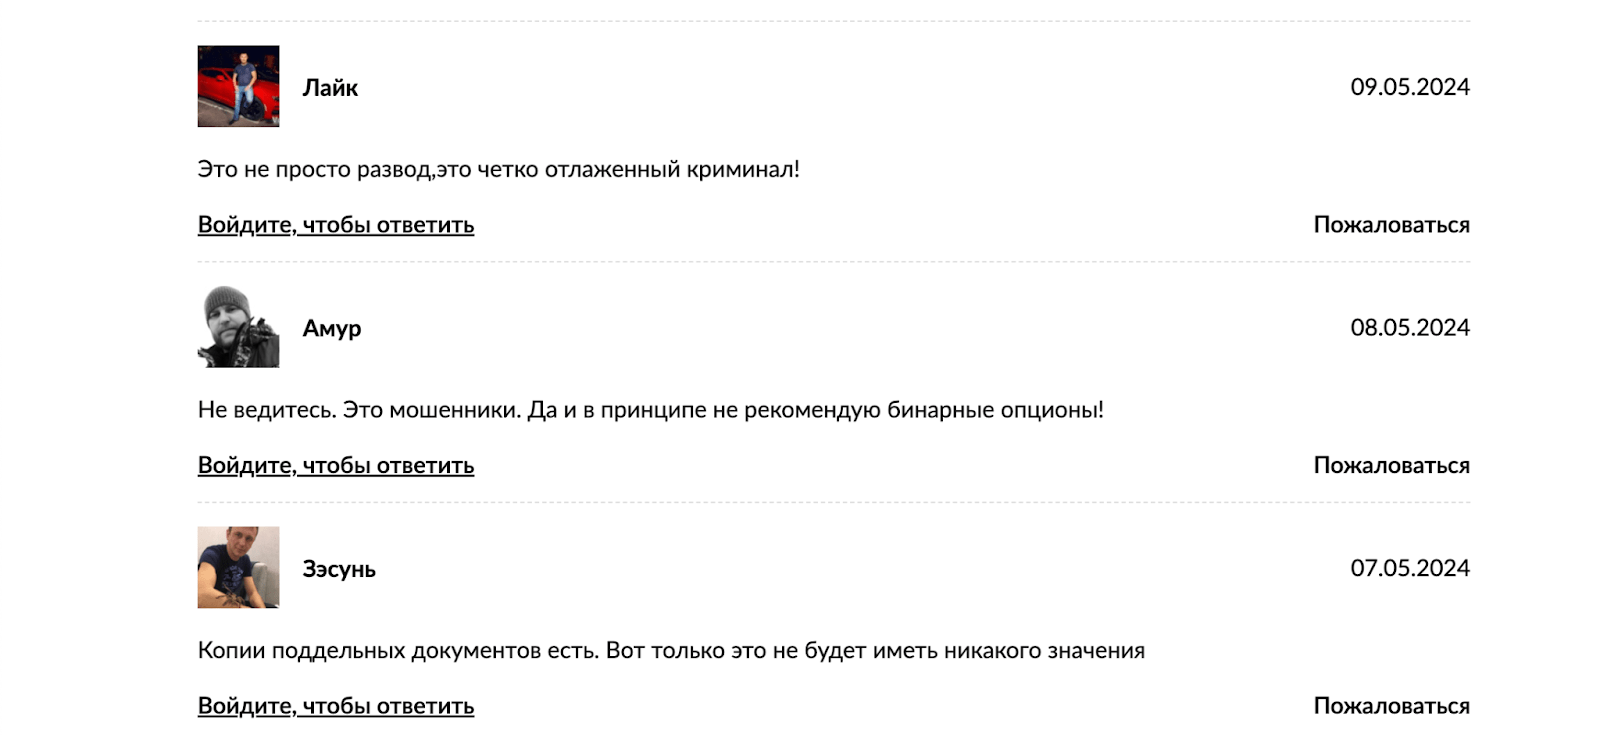Click the date 09.05.2024

(1410, 87)
